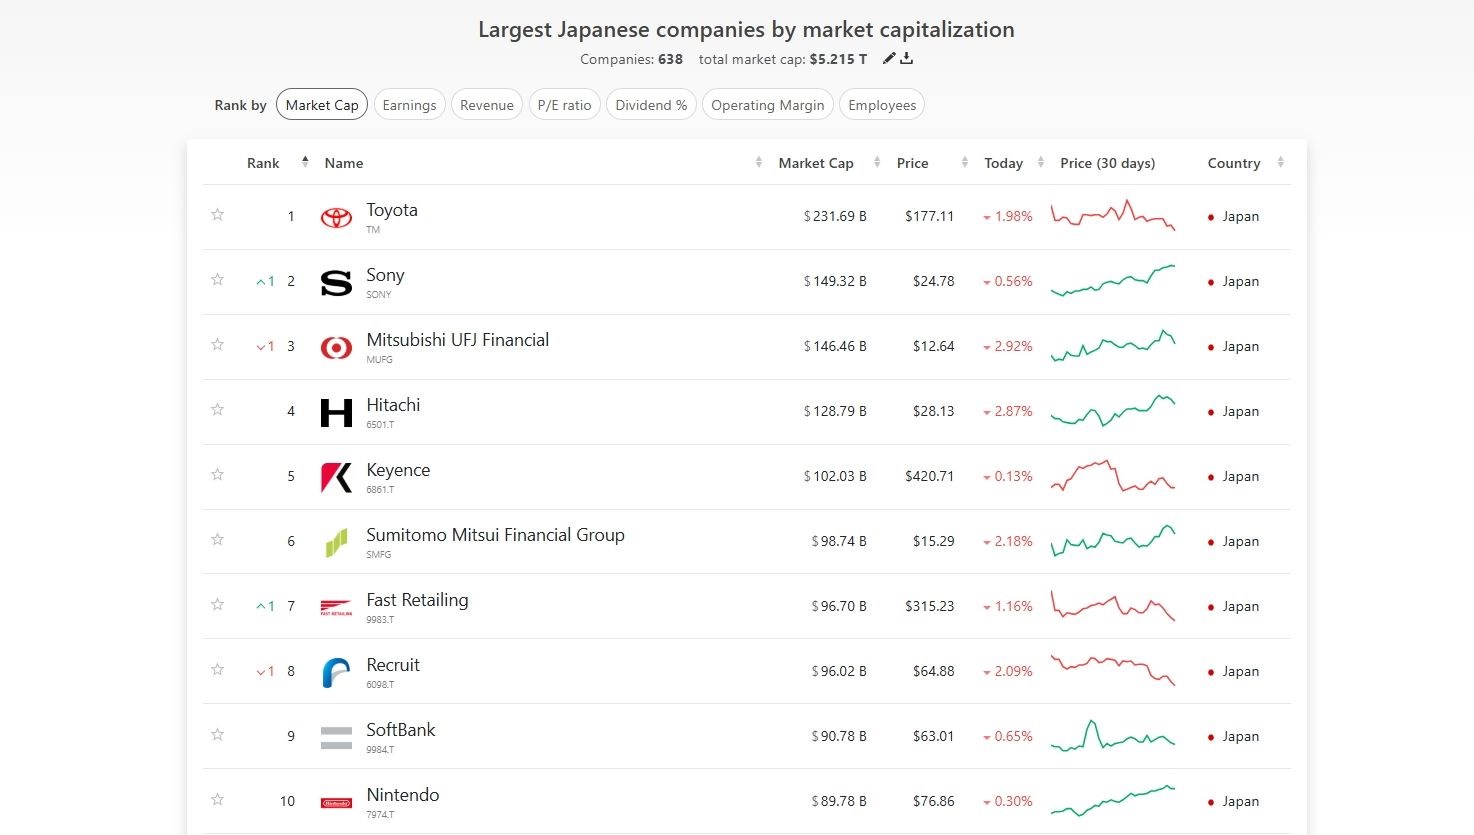Star Sumitomo Mitsui Financial Group row
Screen dimensions: 1474x835
point(217,539)
